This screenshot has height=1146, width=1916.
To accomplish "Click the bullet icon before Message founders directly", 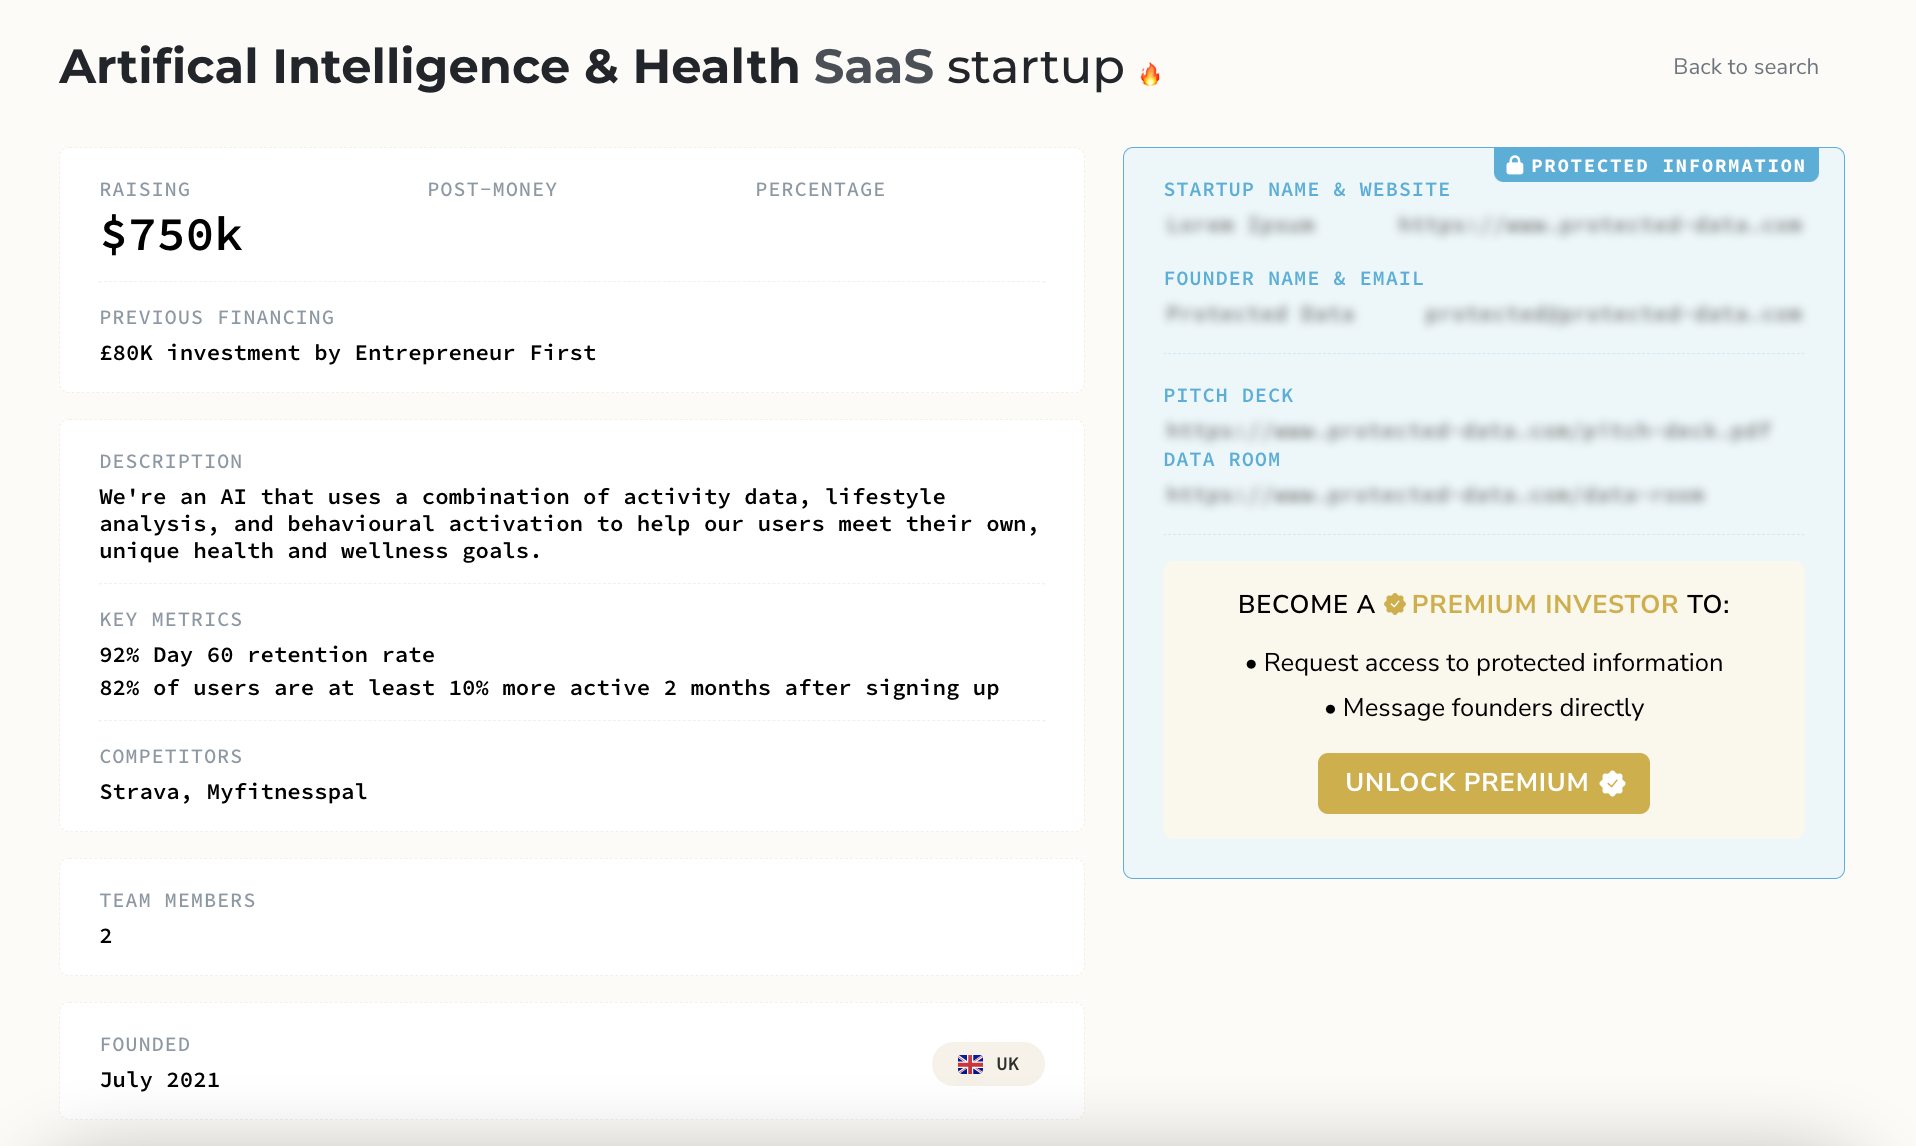I will click(1330, 708).
